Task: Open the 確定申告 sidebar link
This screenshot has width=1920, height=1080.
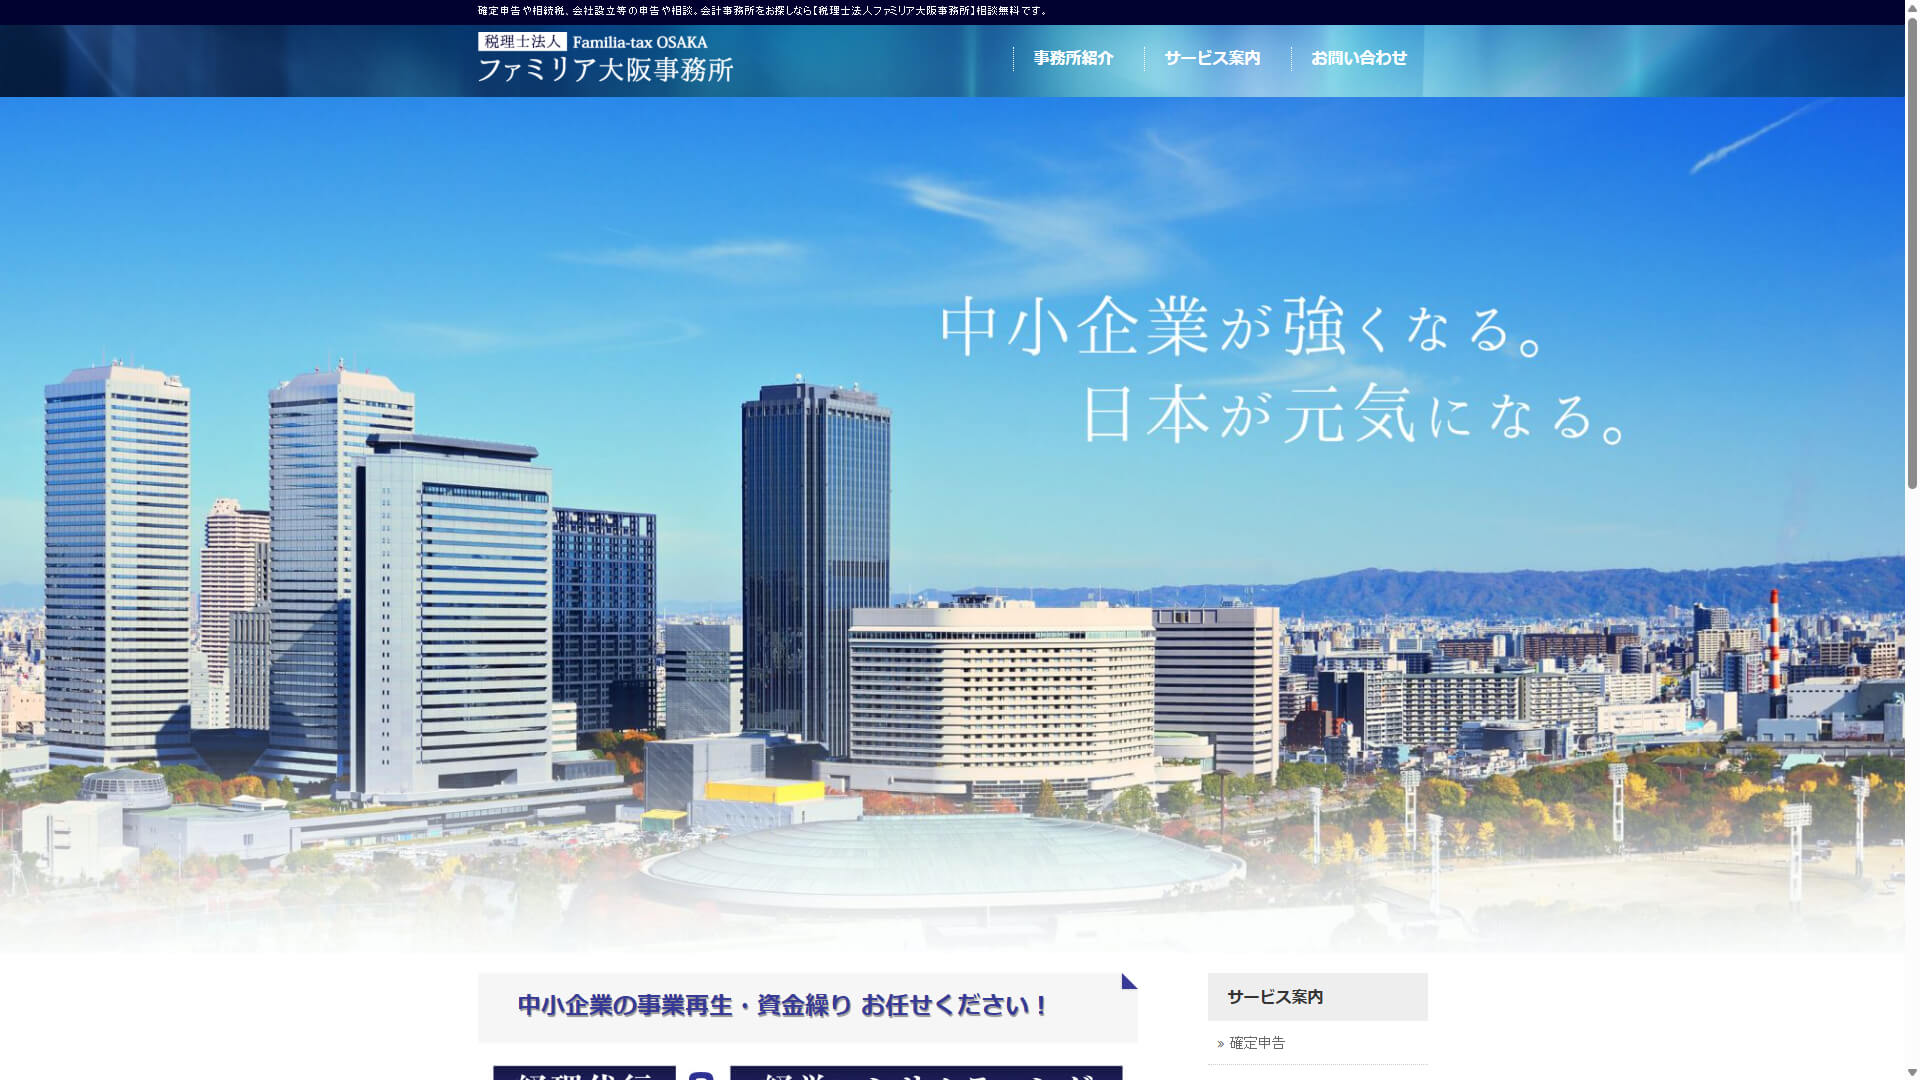Action: (1257, 1043)
